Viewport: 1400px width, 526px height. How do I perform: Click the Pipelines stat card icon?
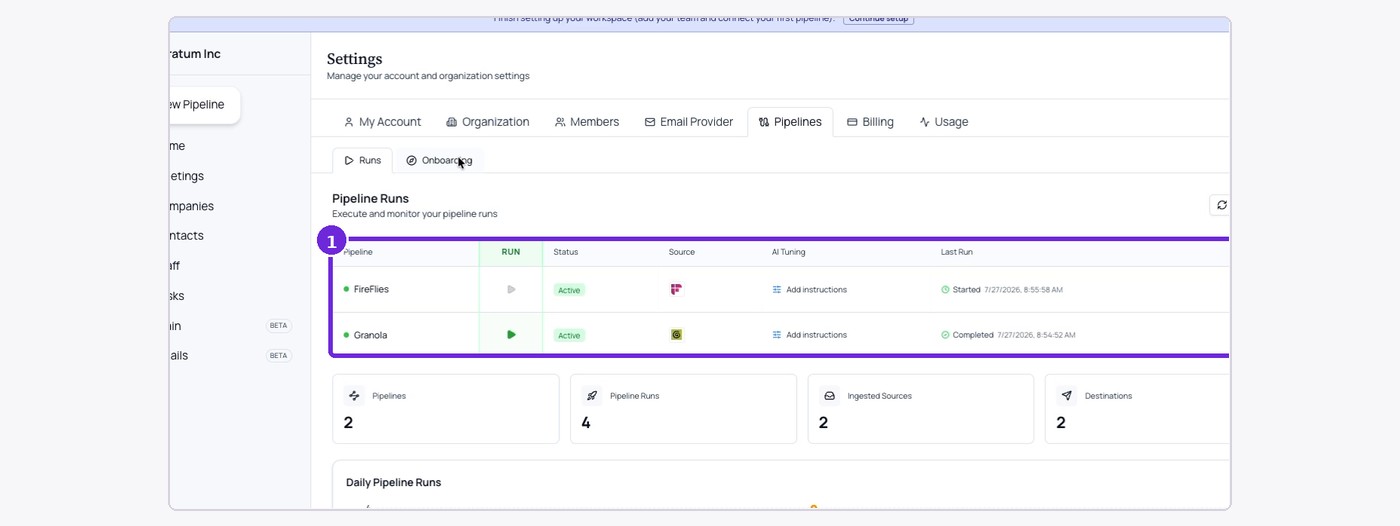354,396
